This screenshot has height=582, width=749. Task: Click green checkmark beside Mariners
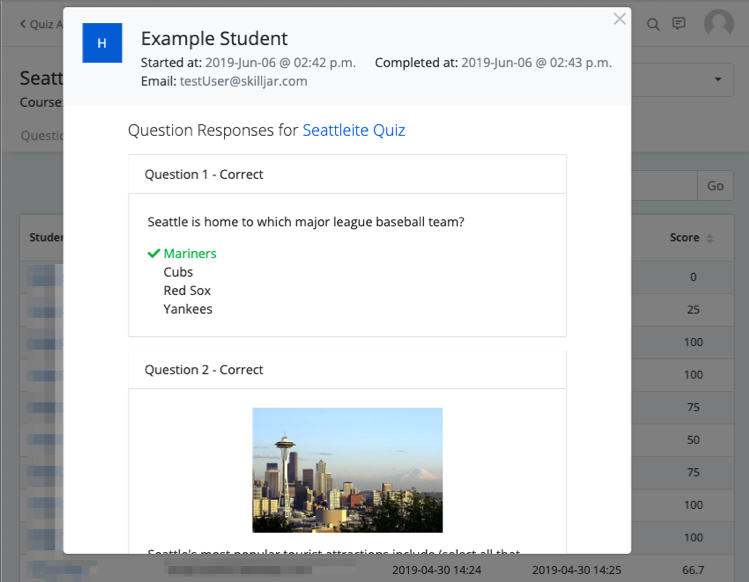[153, 253]
